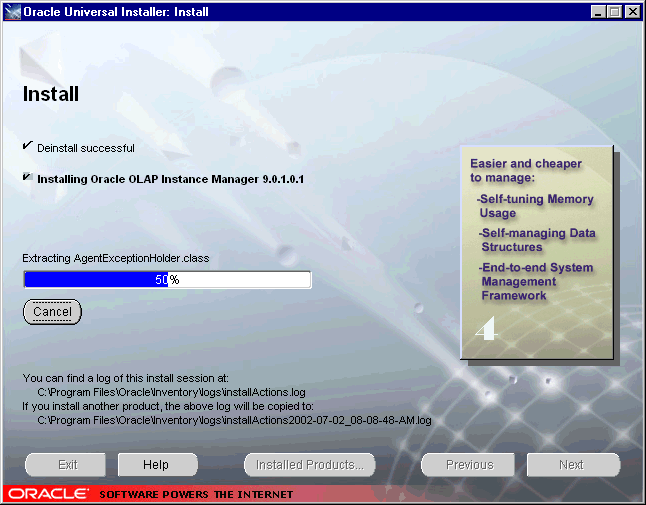Click the installActions.log path text
Screen dimensions: 646x505
[171, 392]
